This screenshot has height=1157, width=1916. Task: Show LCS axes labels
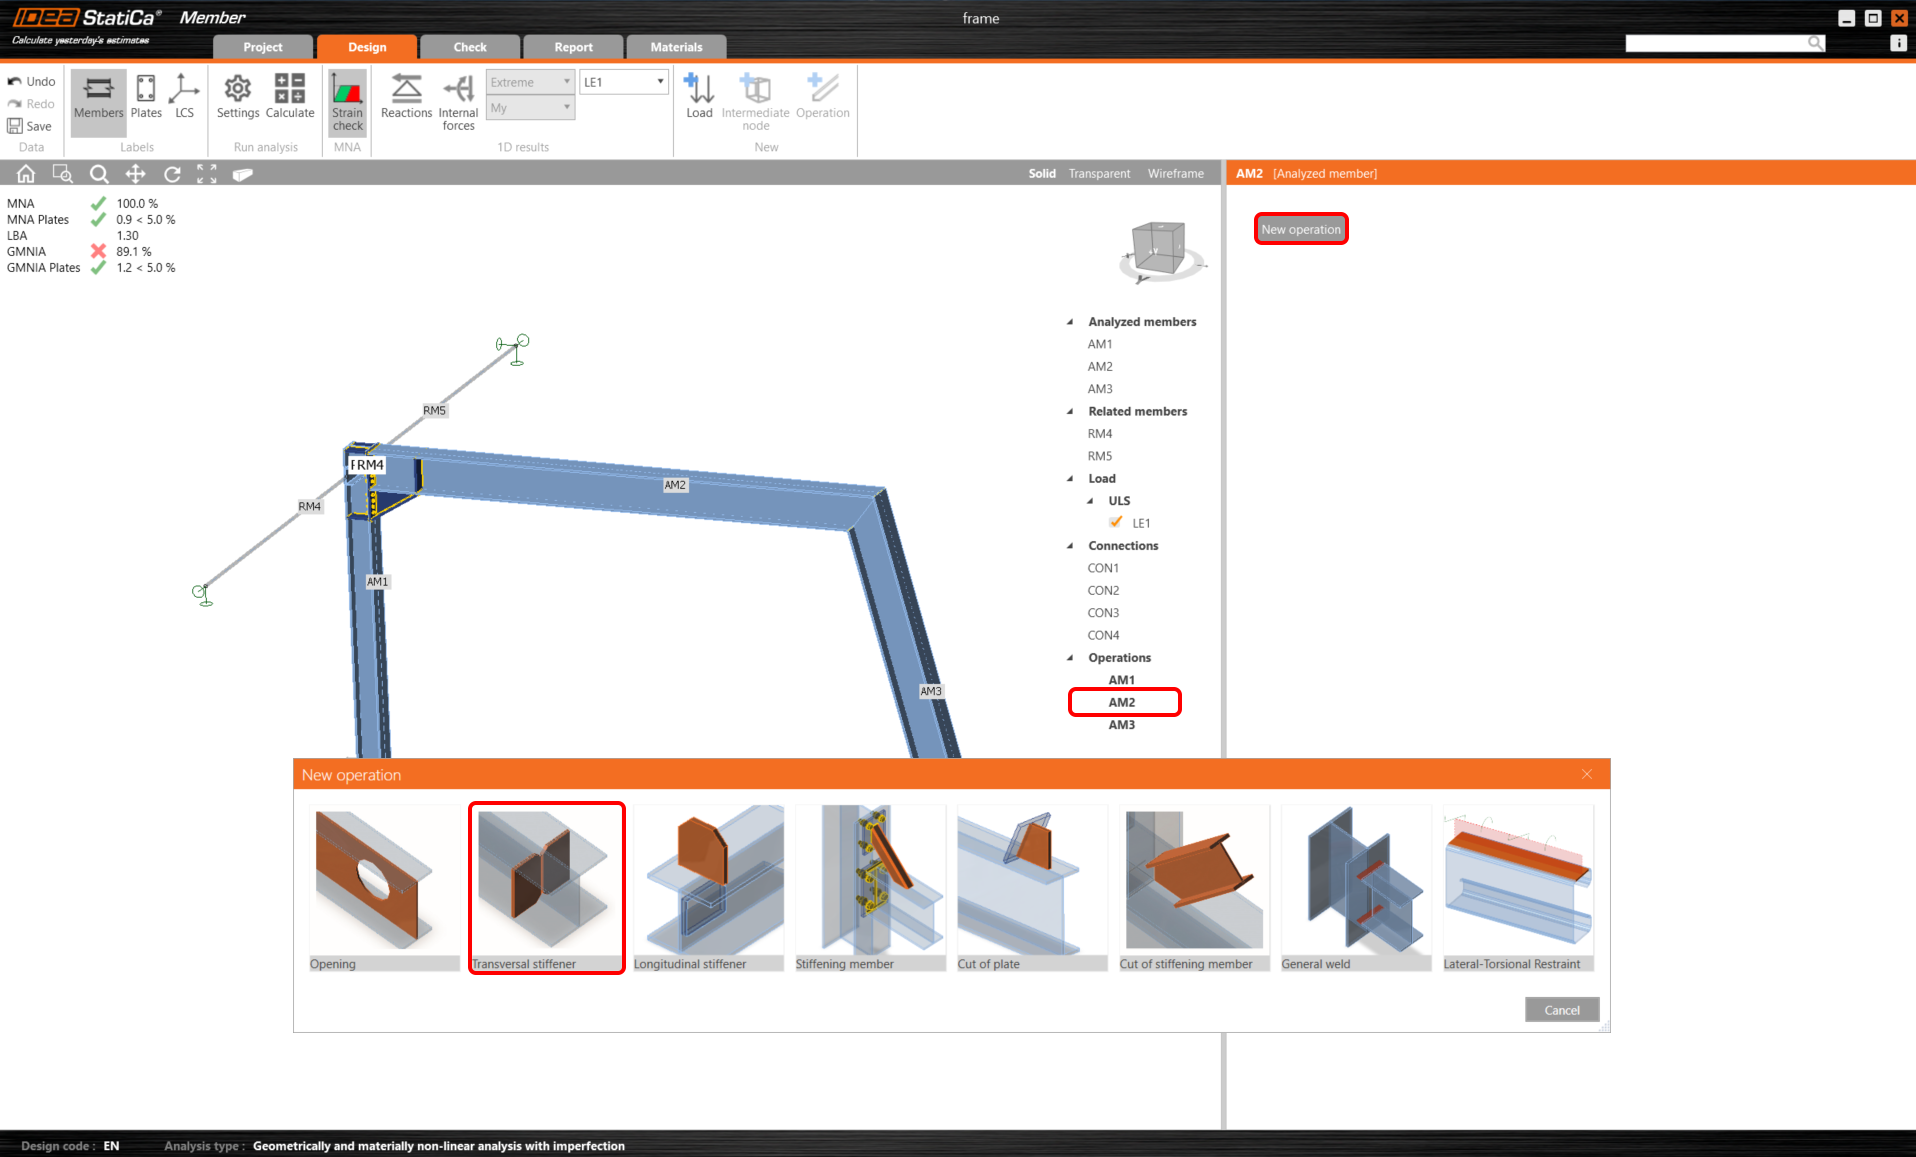point(184,97)
